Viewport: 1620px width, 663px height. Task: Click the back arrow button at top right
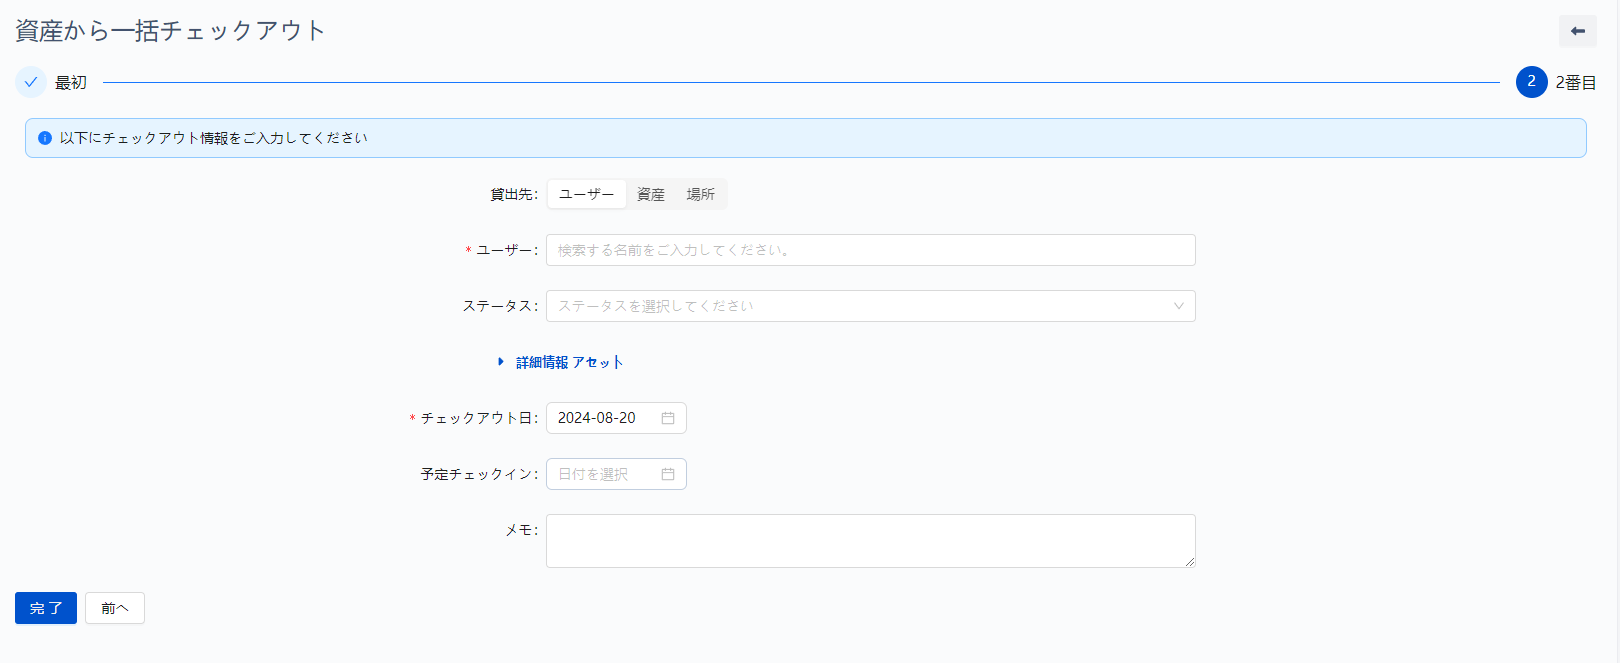[x=1577, y=31]
